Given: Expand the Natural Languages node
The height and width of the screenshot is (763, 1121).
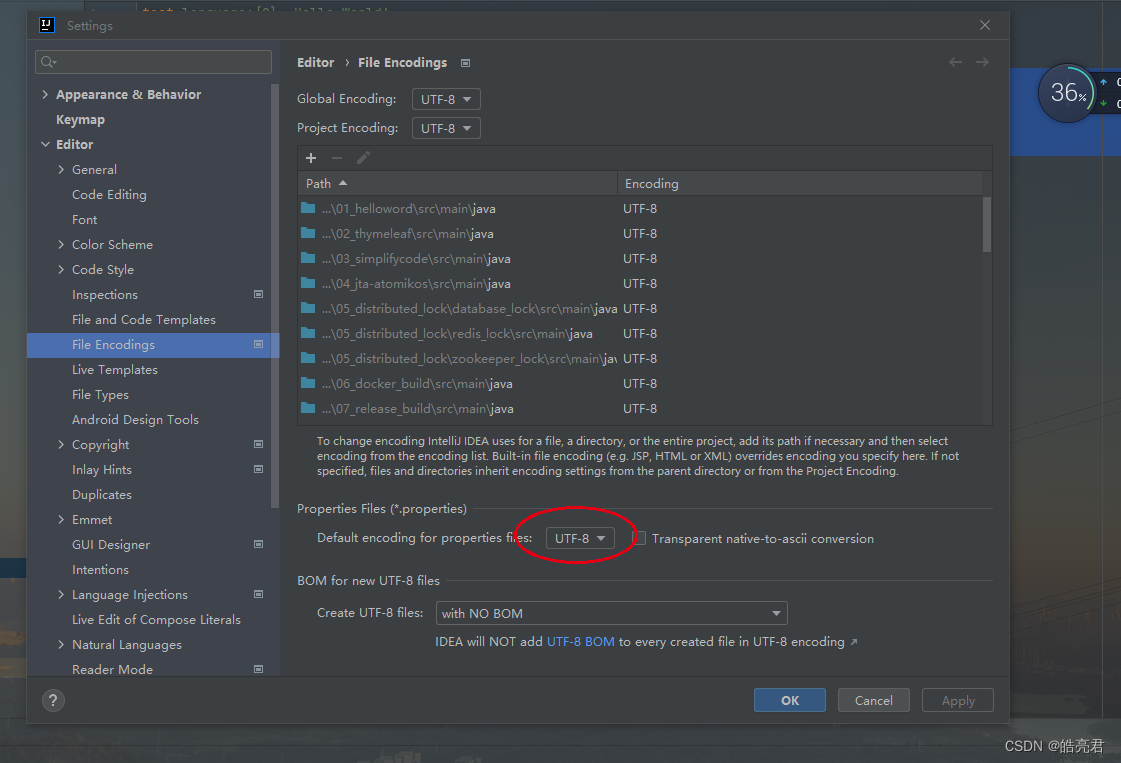Looking at the screenshot, I should pyautogui.click(x=61, y=645).
